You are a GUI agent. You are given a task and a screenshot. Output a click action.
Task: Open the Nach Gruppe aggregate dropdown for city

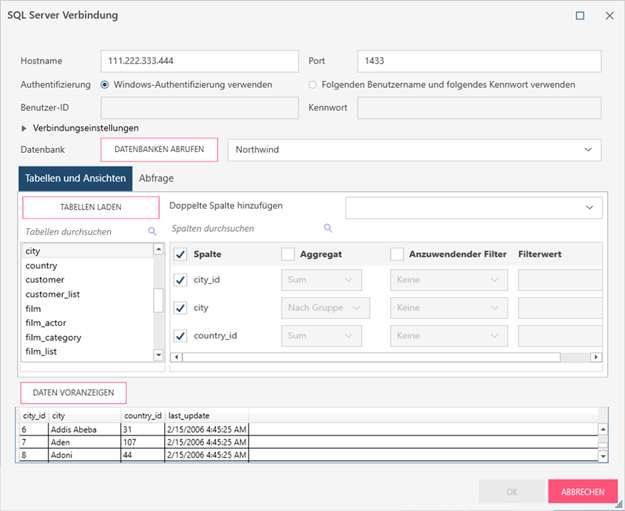pyautogui.click(x=326, y=308)
